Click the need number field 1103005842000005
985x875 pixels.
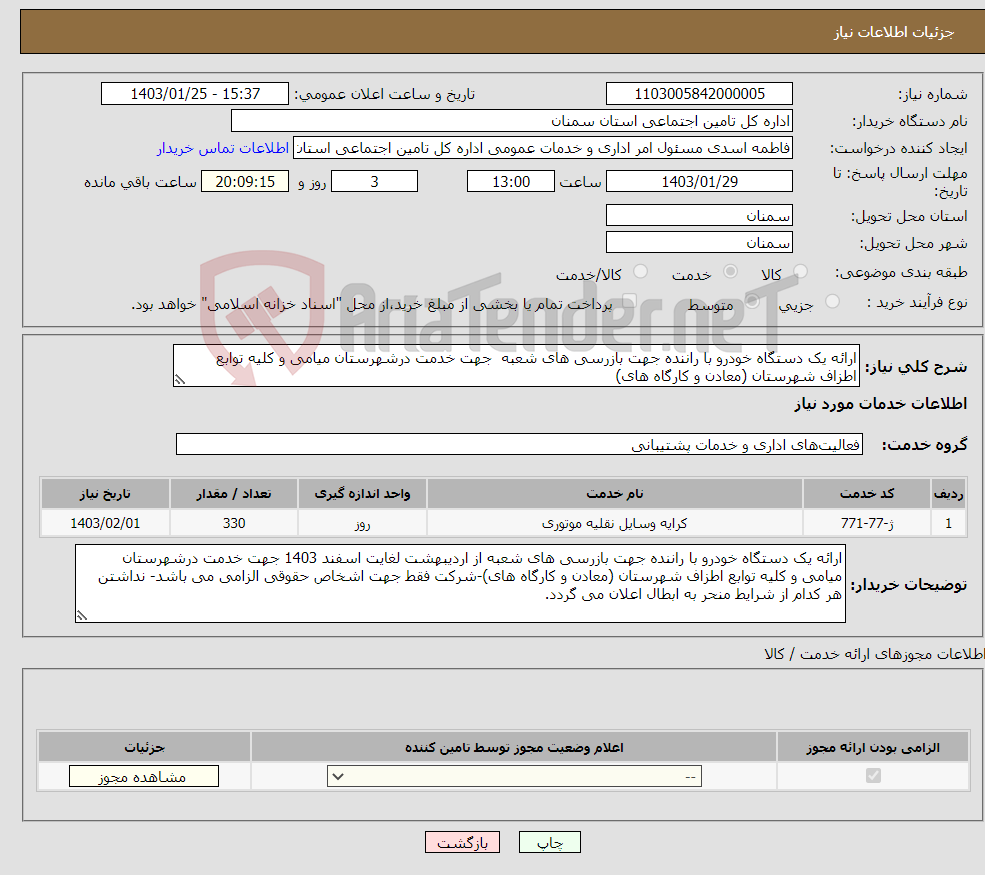tap(699, 94)
